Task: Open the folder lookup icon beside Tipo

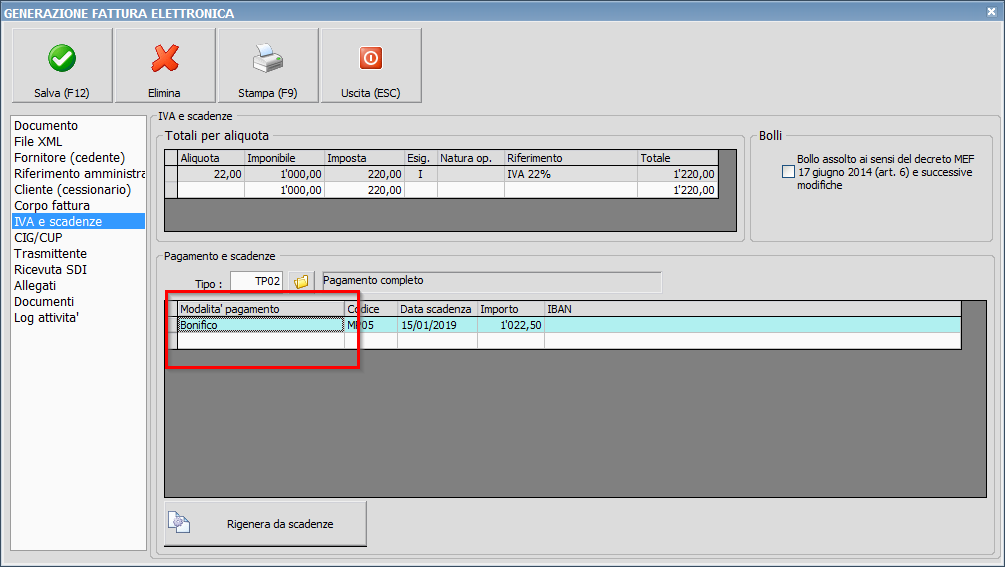Action: click(301, 281)
